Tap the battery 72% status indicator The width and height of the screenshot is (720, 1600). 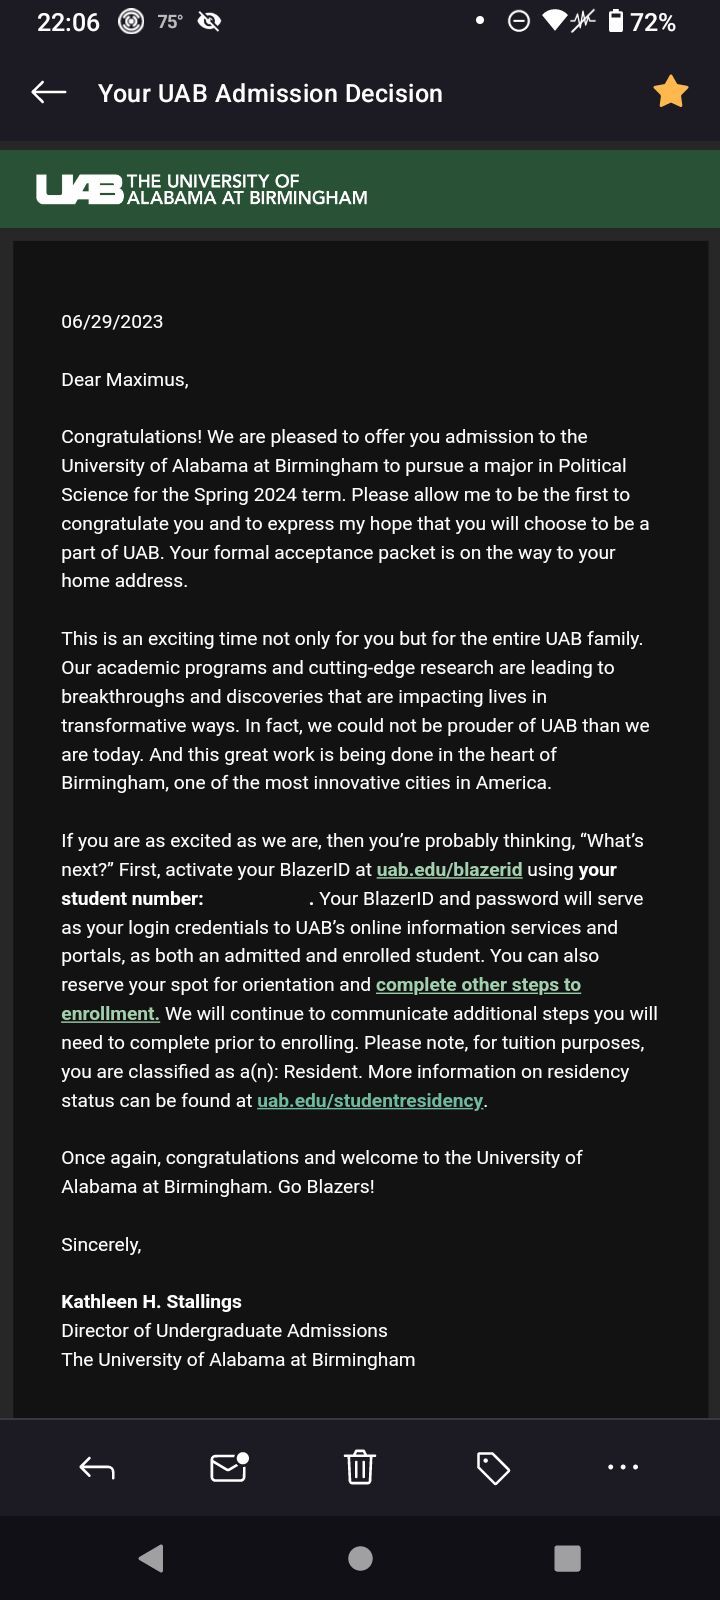pyautogui.click(x=642, y=22)
